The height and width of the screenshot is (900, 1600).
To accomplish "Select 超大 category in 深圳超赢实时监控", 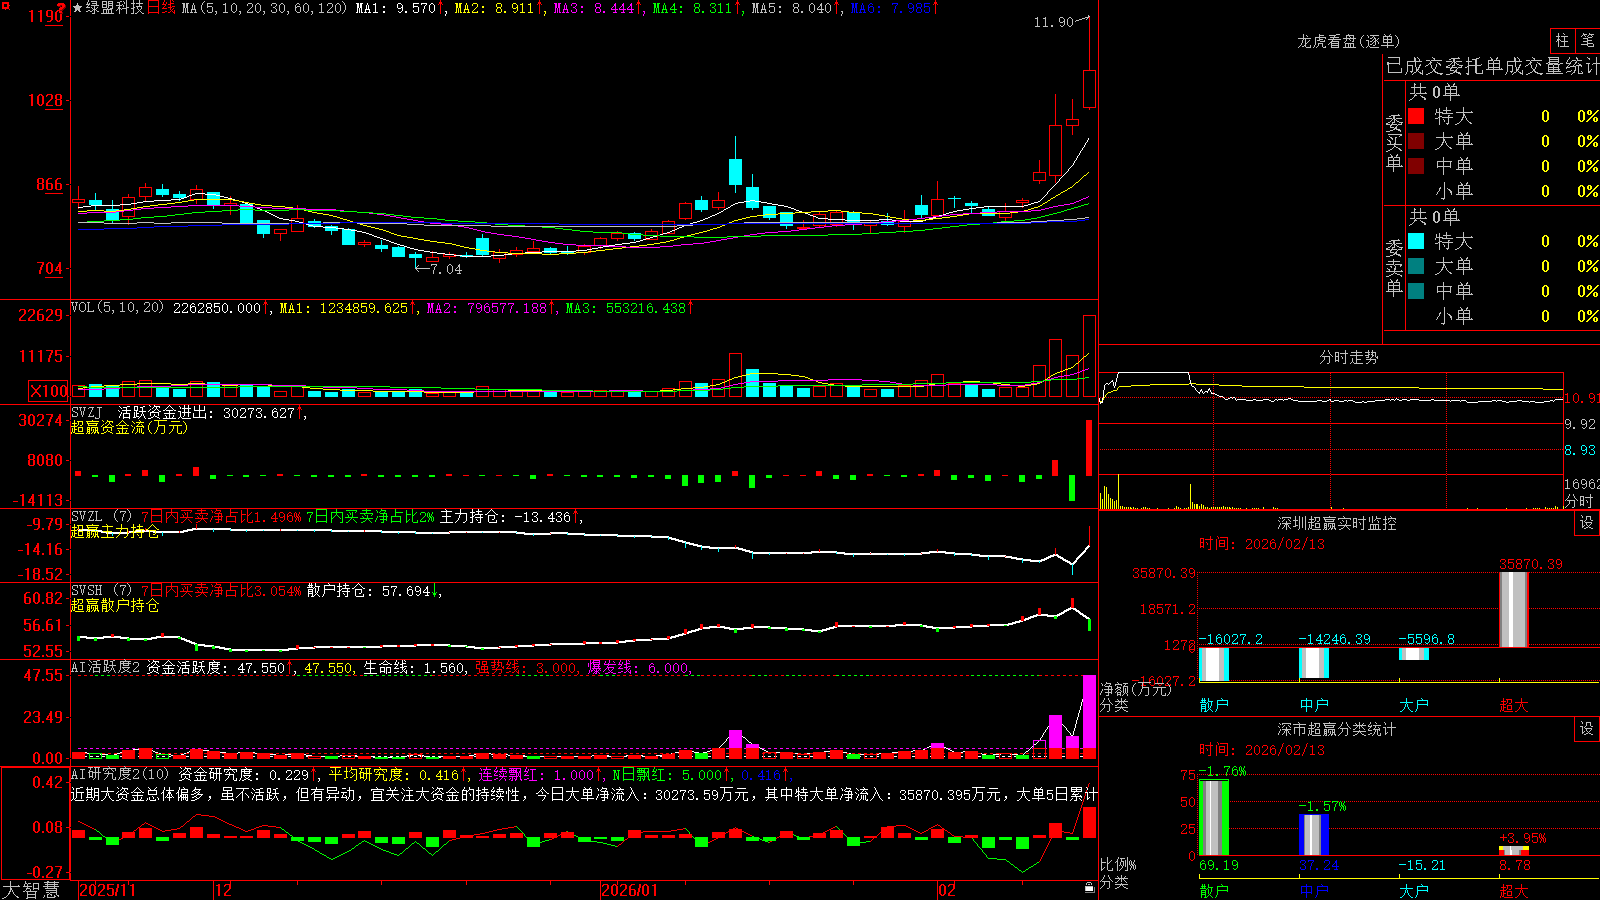I will point(1514,705).
